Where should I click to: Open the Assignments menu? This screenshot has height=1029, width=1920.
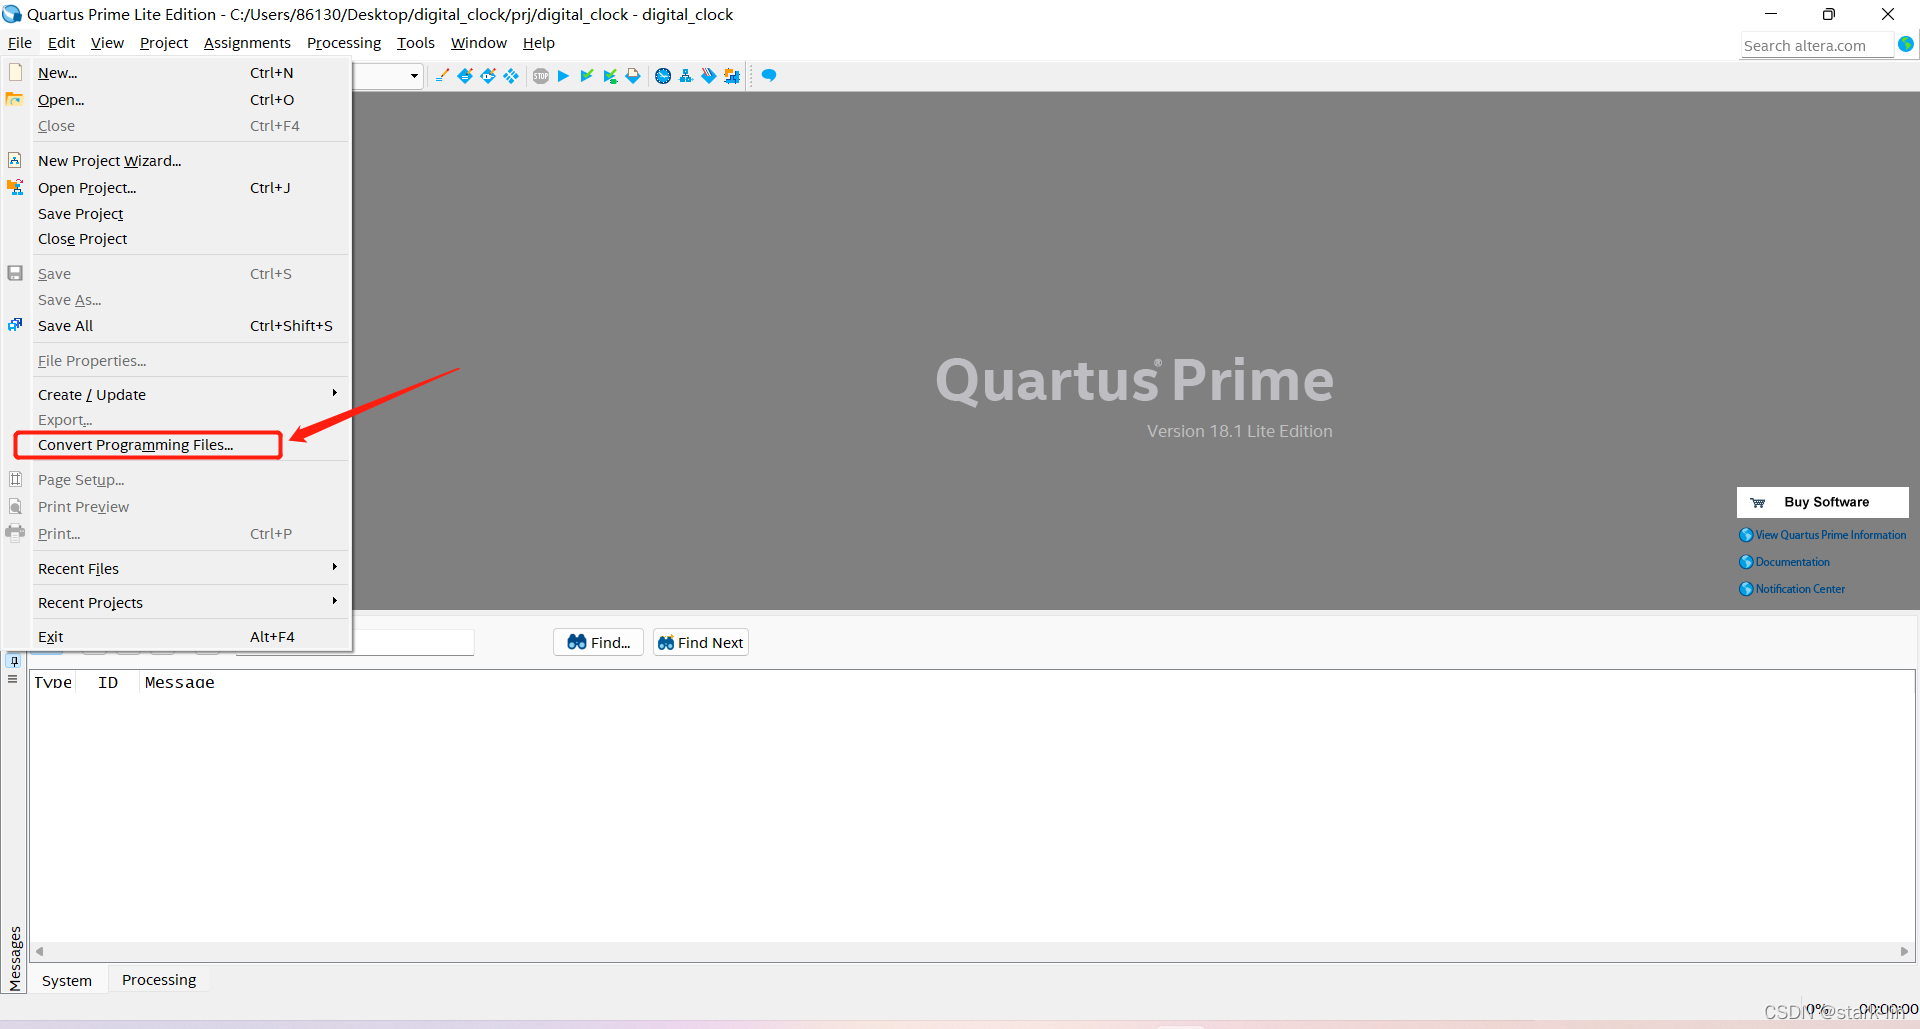(x=247, y=43)
